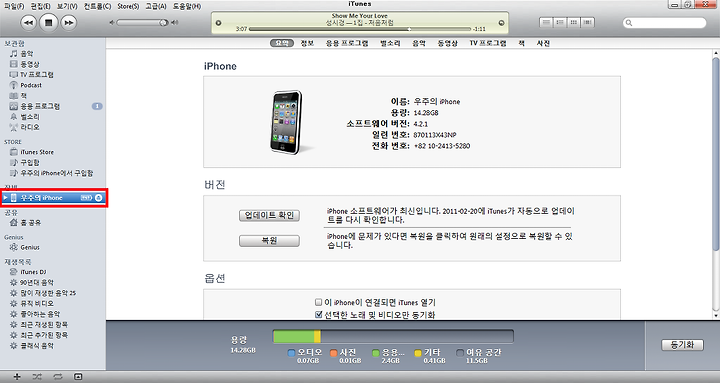Open the 편집(E) menu
The image size is (720, 383).
point(40,6)
